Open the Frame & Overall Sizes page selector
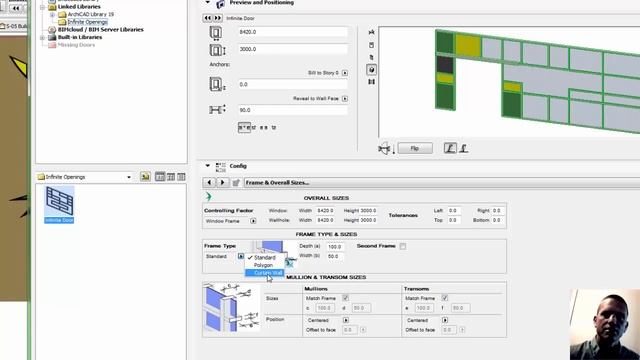 pyautogui.click(x=442, y=182)
